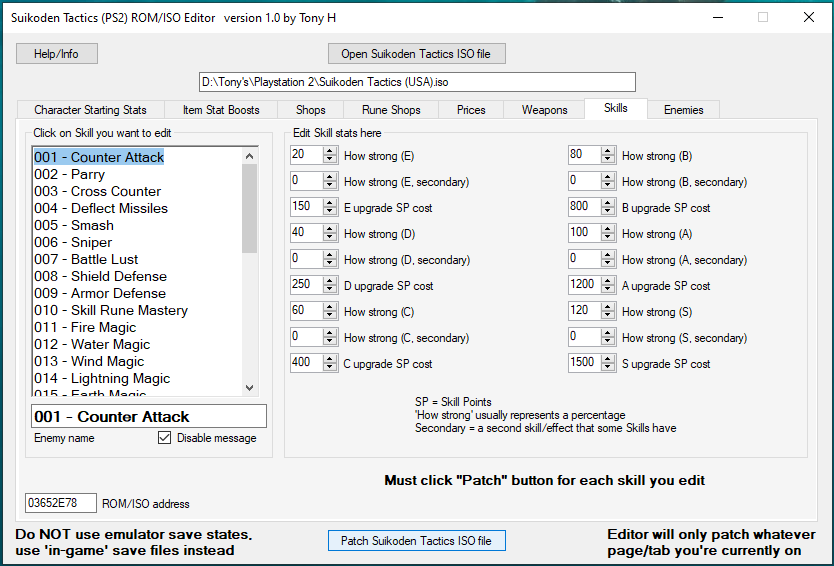Open the Help/Info dialog

57,54
